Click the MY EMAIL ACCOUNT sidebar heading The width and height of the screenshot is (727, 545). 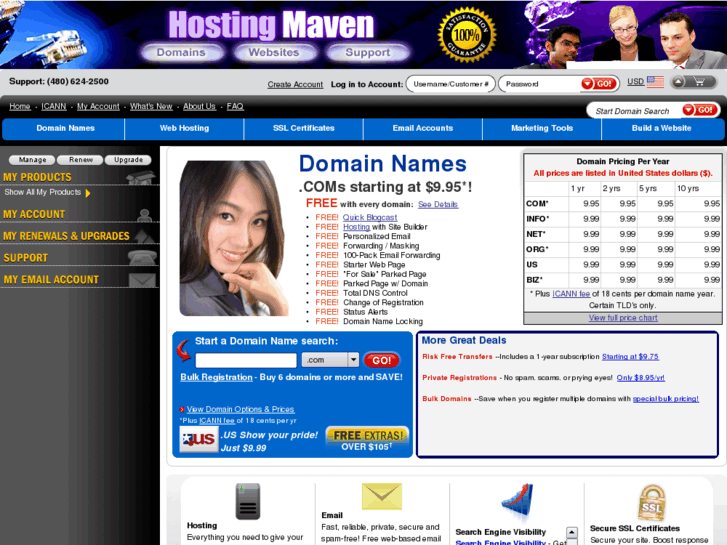click(x=51, y=280)
